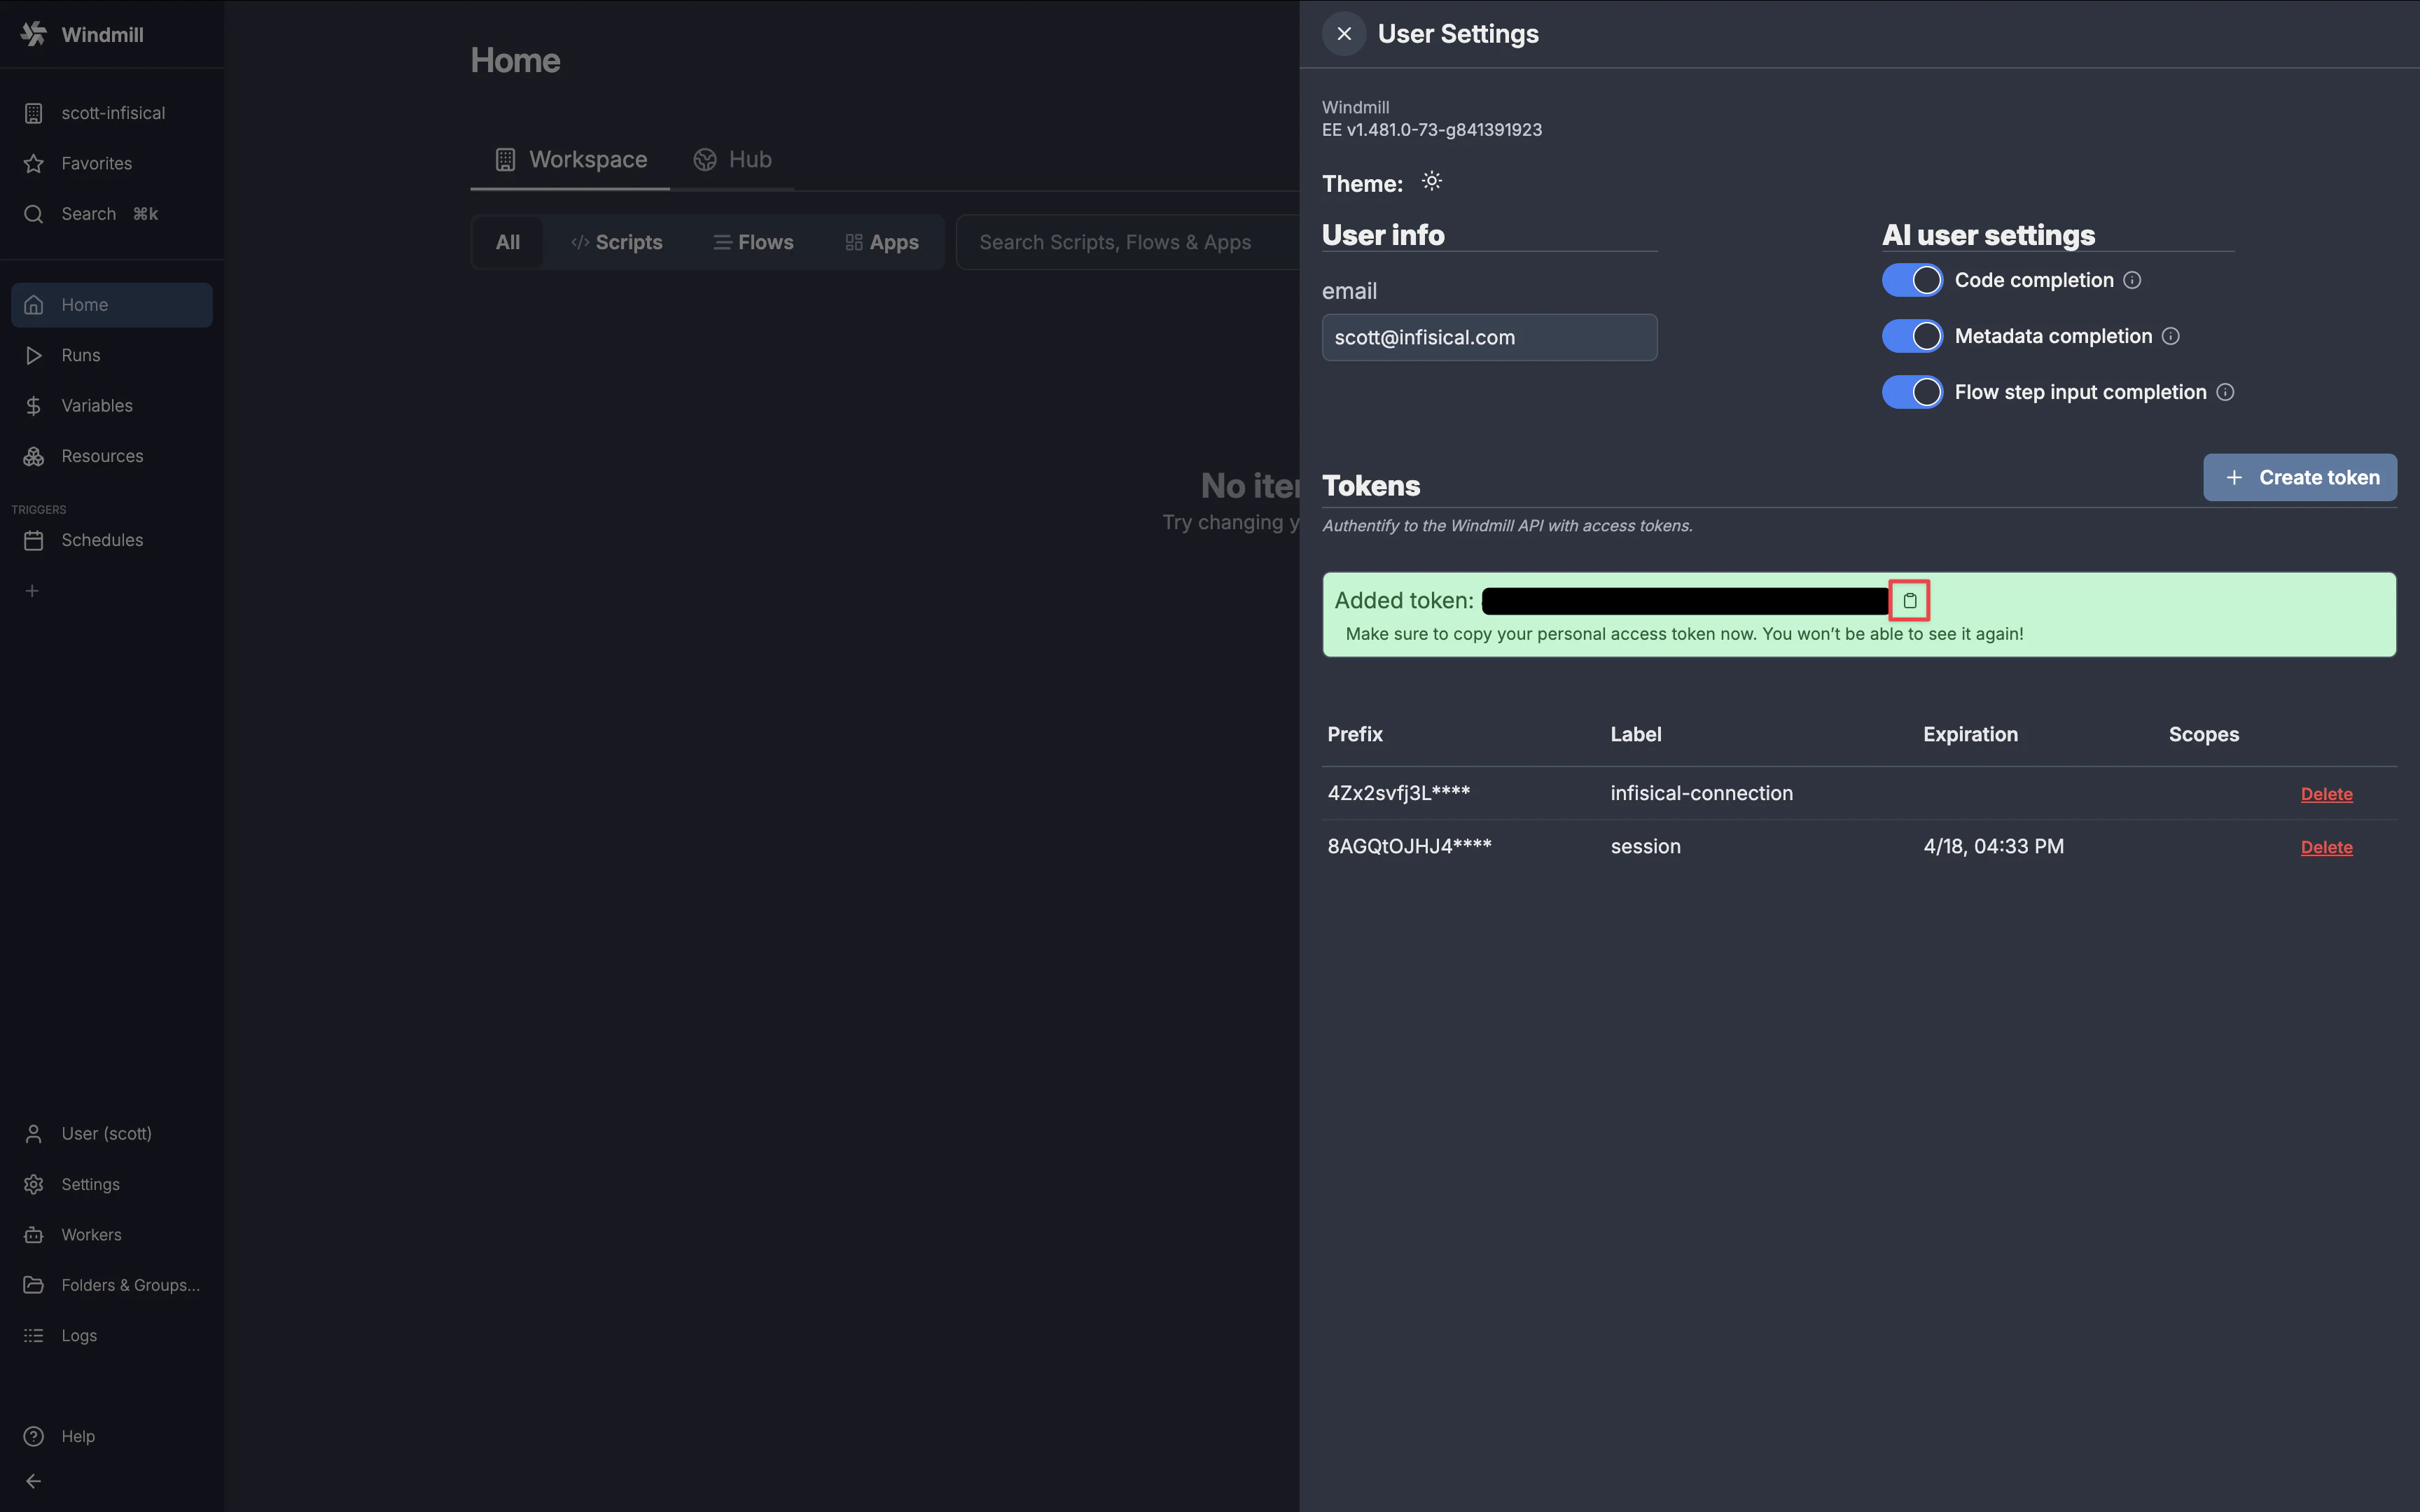Copy the added token to clipboard
This screenshot has width=2420, height=1512.
(1909, 600)
